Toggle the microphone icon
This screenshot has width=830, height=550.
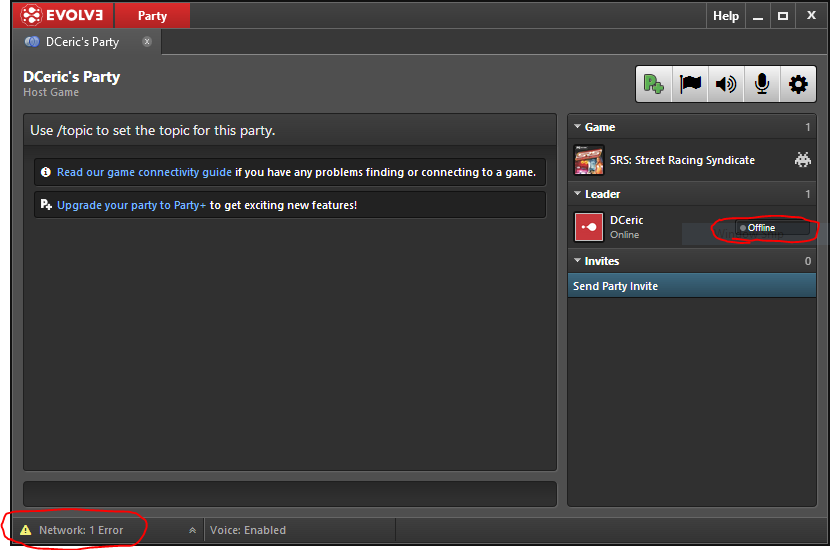coord(762,84)
